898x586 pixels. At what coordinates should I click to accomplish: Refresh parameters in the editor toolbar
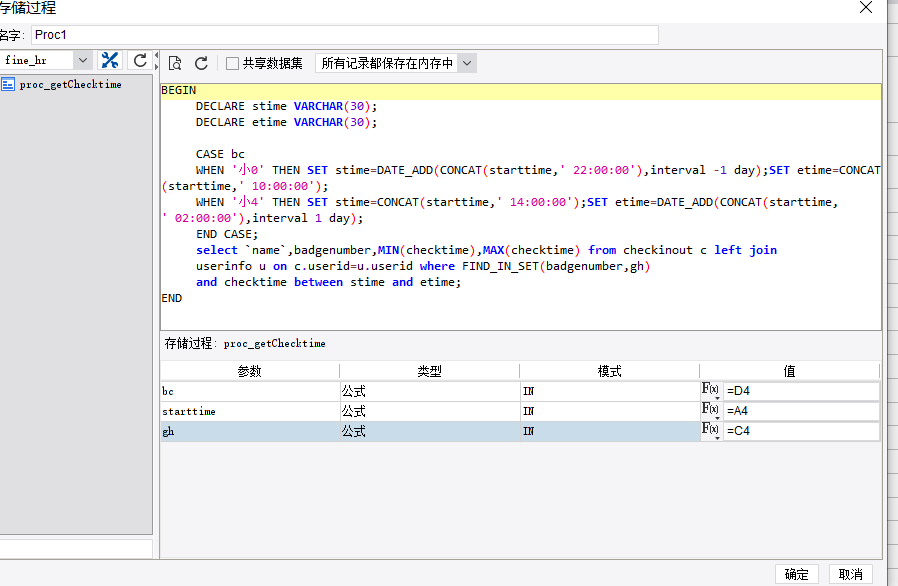coord(201,63)
